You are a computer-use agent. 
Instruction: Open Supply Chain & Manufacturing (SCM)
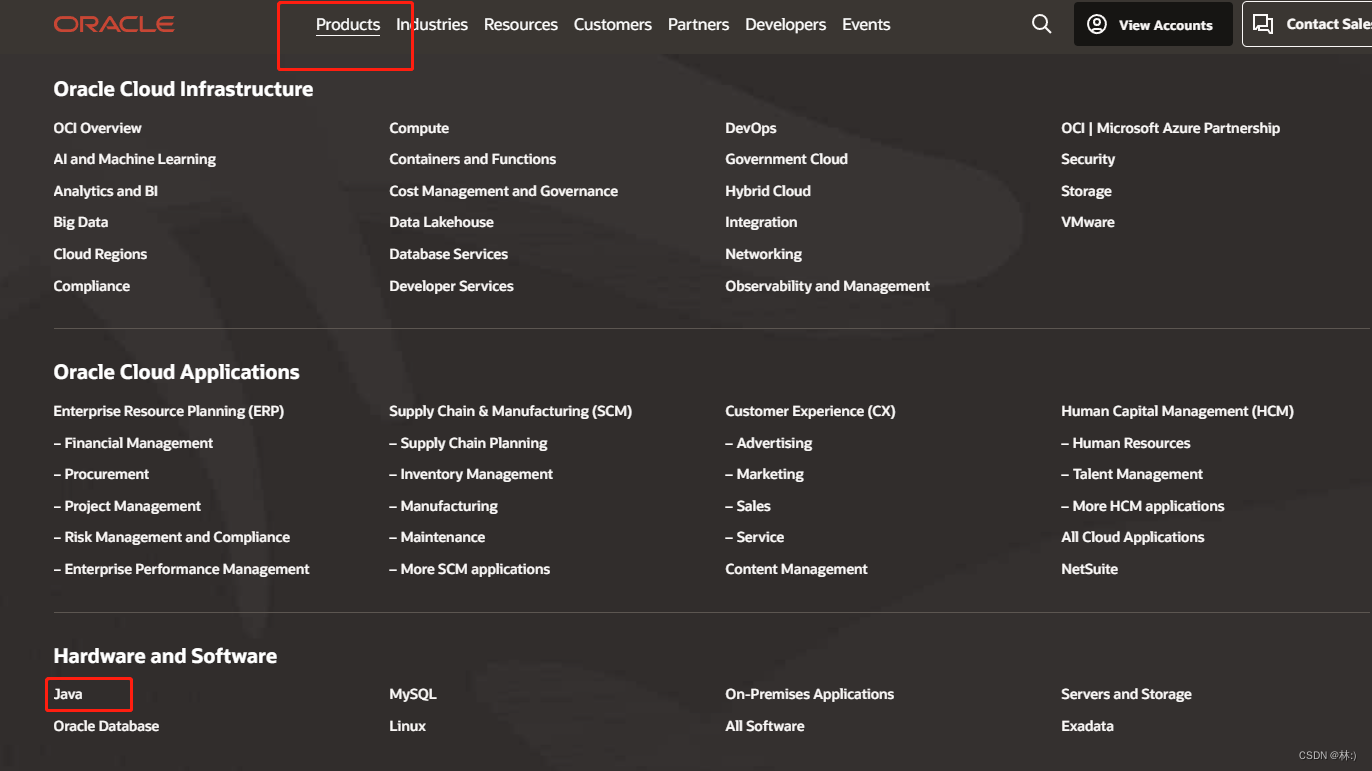pyautogui.click(x=510, y=411)
